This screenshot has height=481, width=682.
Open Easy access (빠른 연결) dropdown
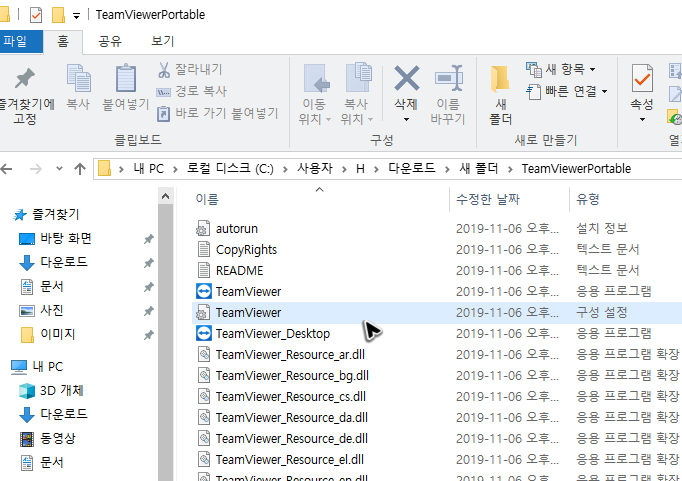point(566,91)
